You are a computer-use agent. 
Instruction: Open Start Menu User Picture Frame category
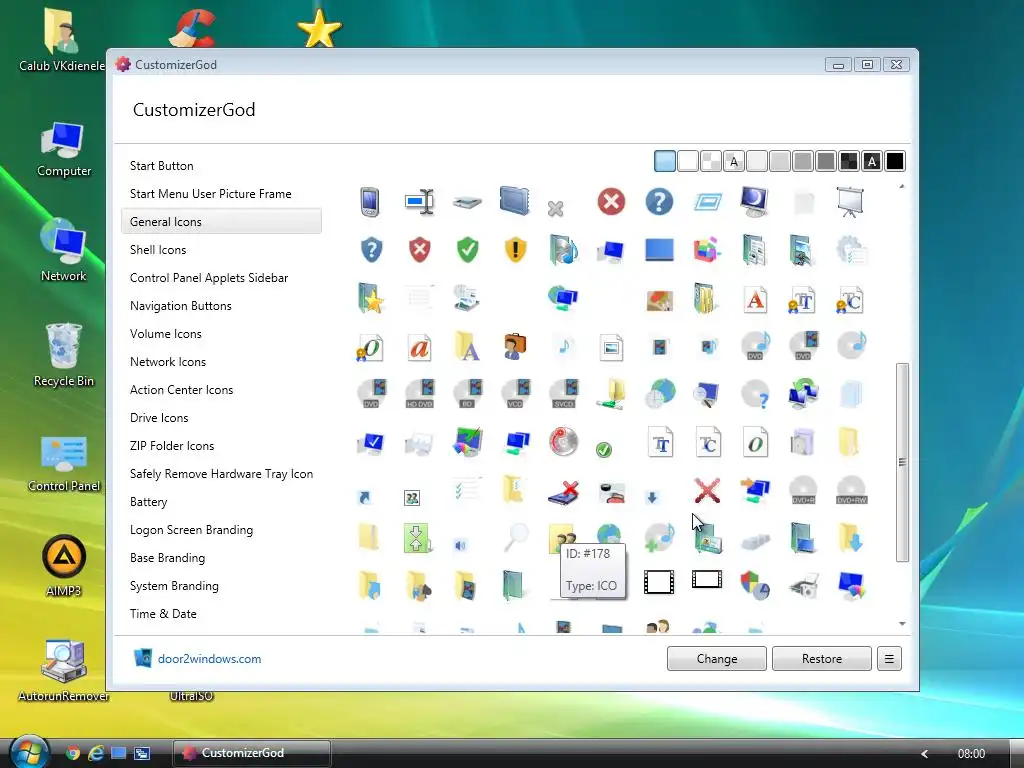[210, 194]
